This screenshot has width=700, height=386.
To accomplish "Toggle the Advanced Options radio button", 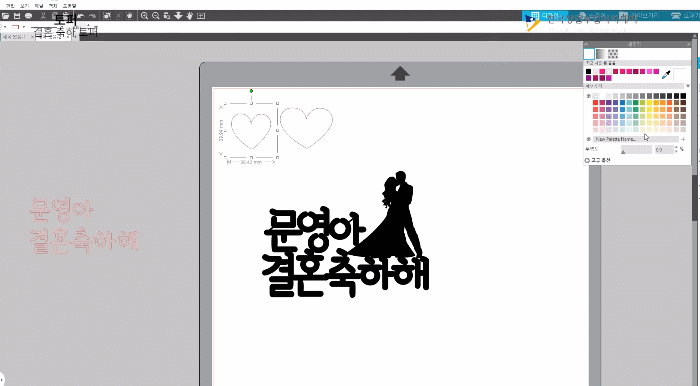I will 587,160.
